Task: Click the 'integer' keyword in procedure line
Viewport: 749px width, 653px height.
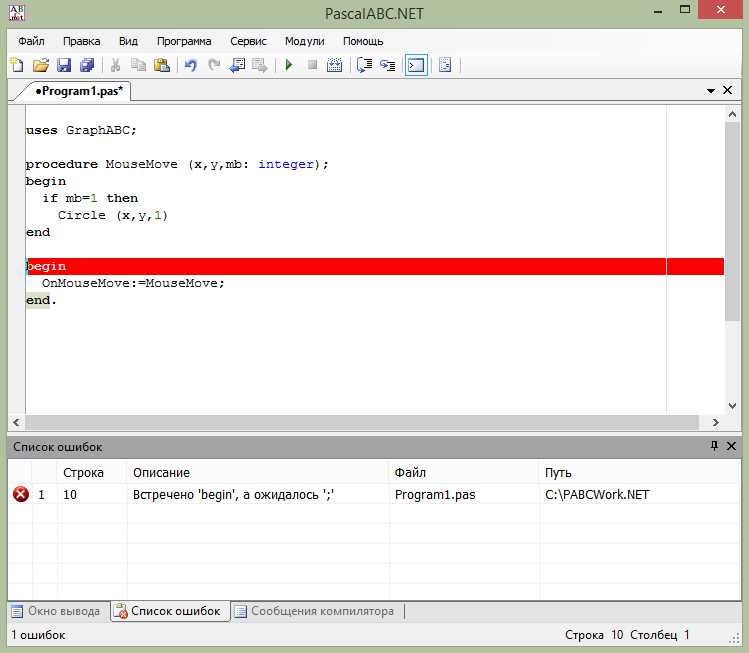Action: [286, 164]
